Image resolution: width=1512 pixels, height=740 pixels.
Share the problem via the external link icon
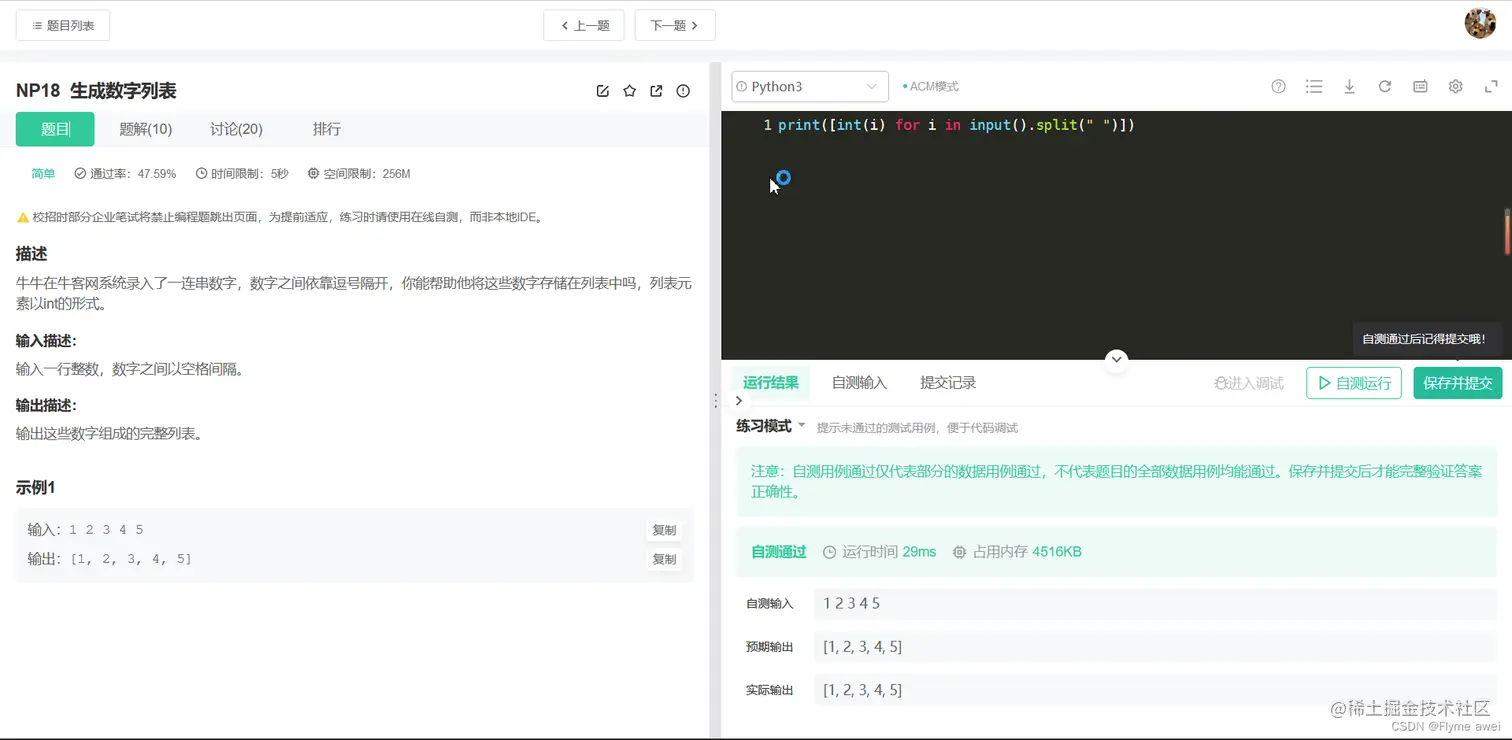pos(656,90)
